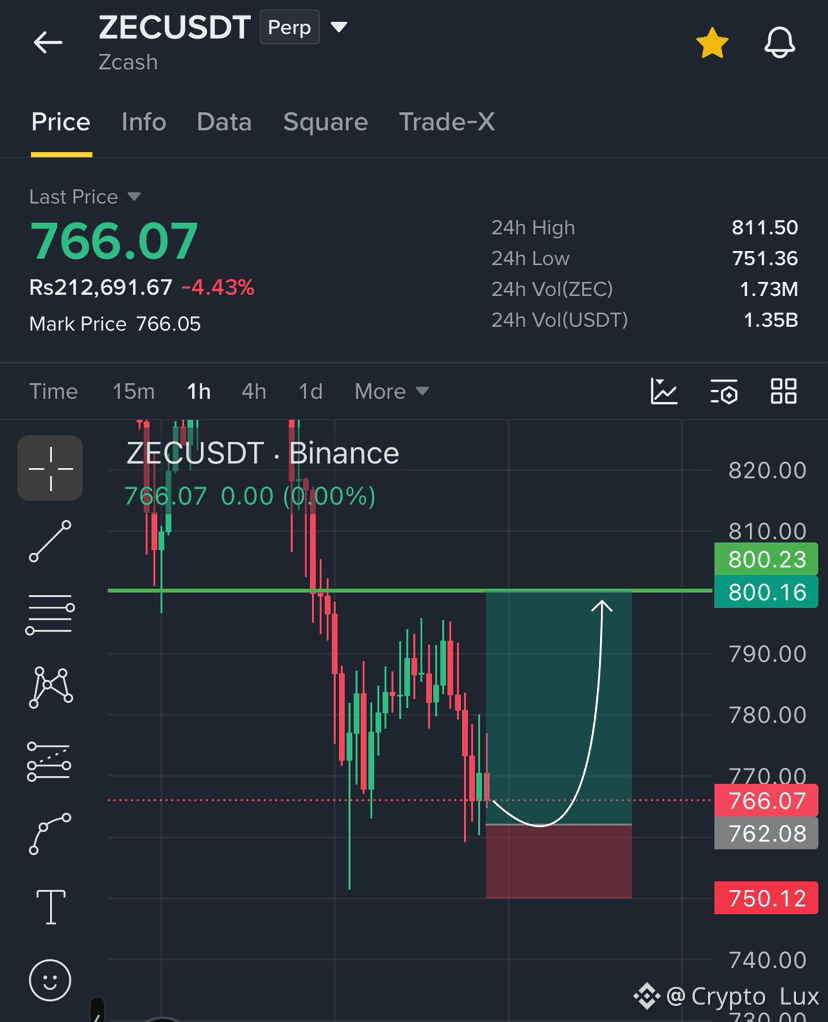Select the trend line drawing tool

[x=50, y=541]
